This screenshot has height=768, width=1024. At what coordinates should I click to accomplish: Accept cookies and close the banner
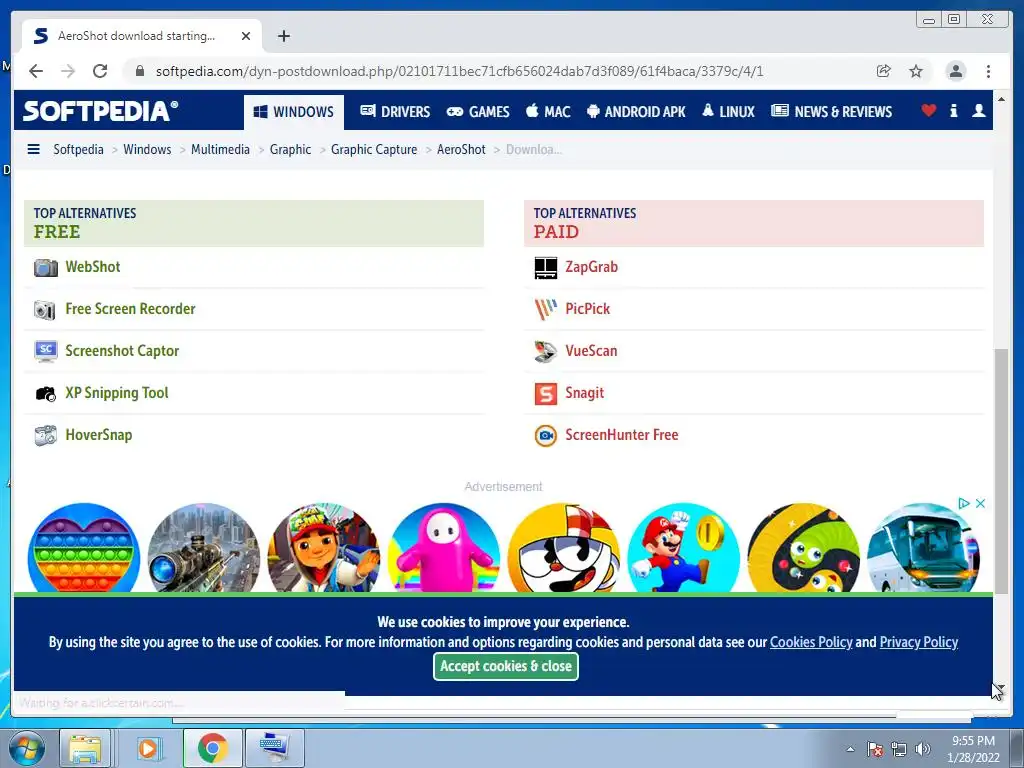tap(505, 666)
